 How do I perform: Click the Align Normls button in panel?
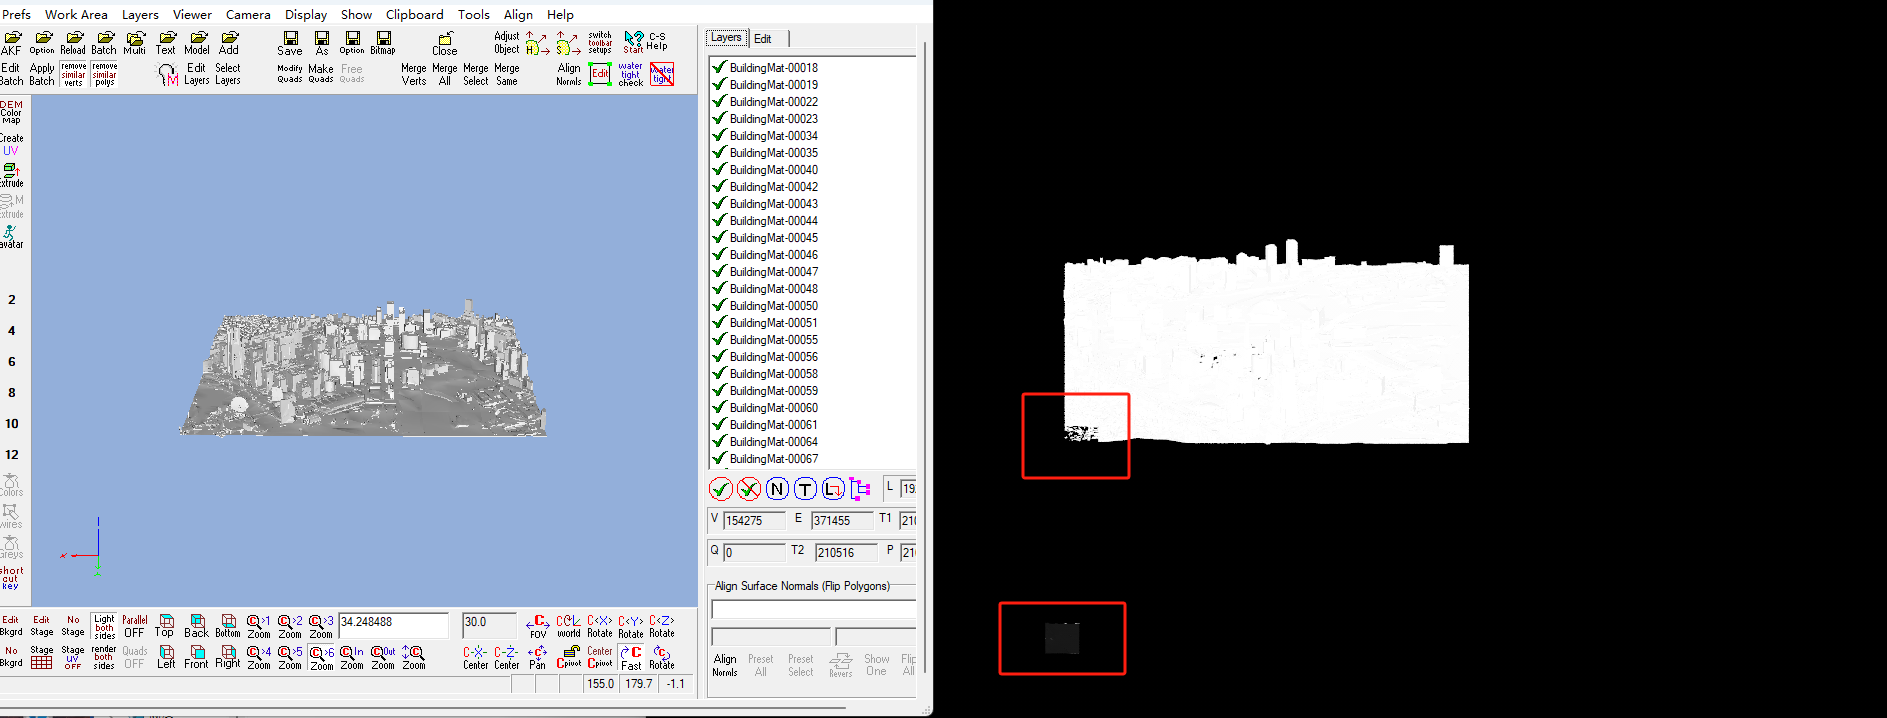point(725,665)
